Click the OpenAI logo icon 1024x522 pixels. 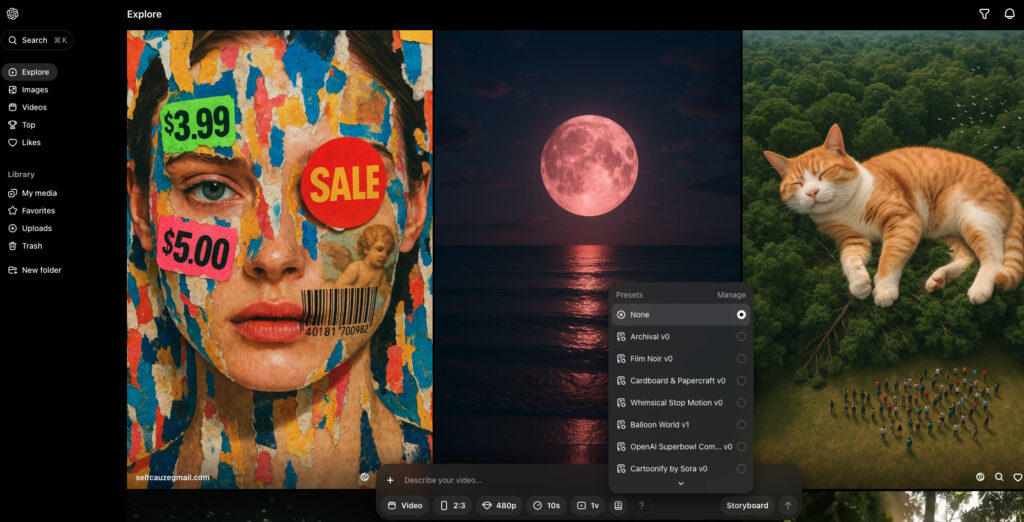click(x=12, y=14)
